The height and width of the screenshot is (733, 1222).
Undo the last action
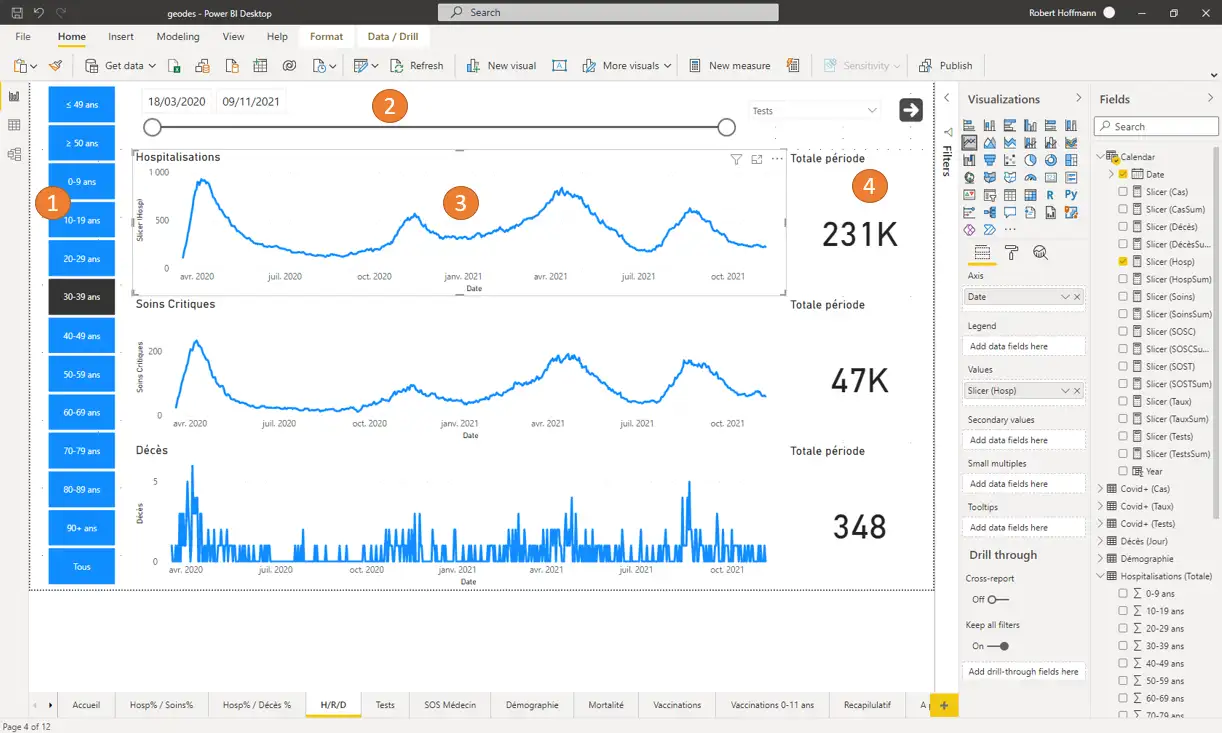[x=39, y=13]
